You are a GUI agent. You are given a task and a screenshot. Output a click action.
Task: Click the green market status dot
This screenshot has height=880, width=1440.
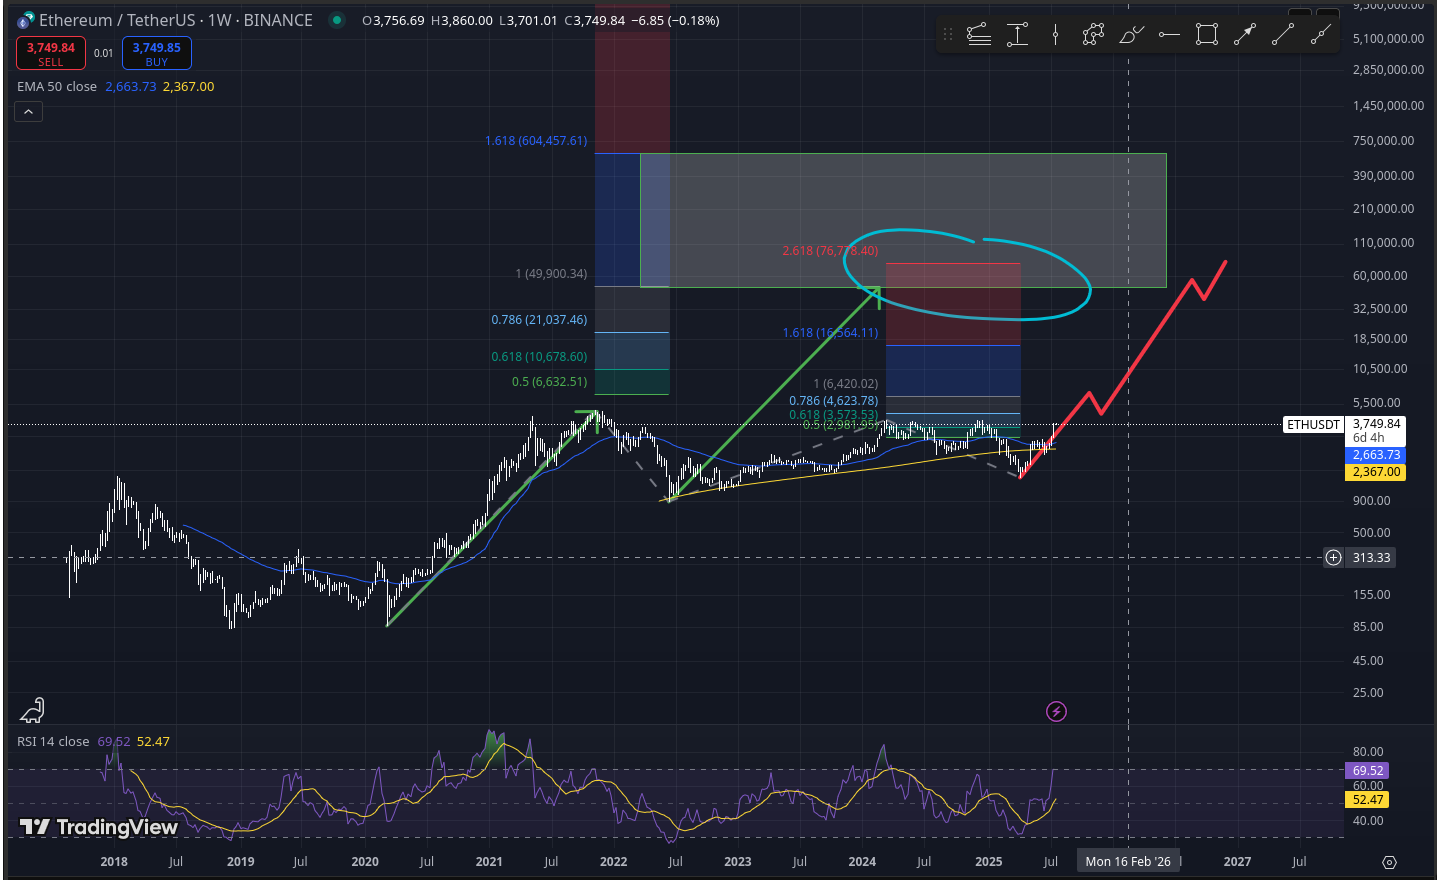[337, 20]
